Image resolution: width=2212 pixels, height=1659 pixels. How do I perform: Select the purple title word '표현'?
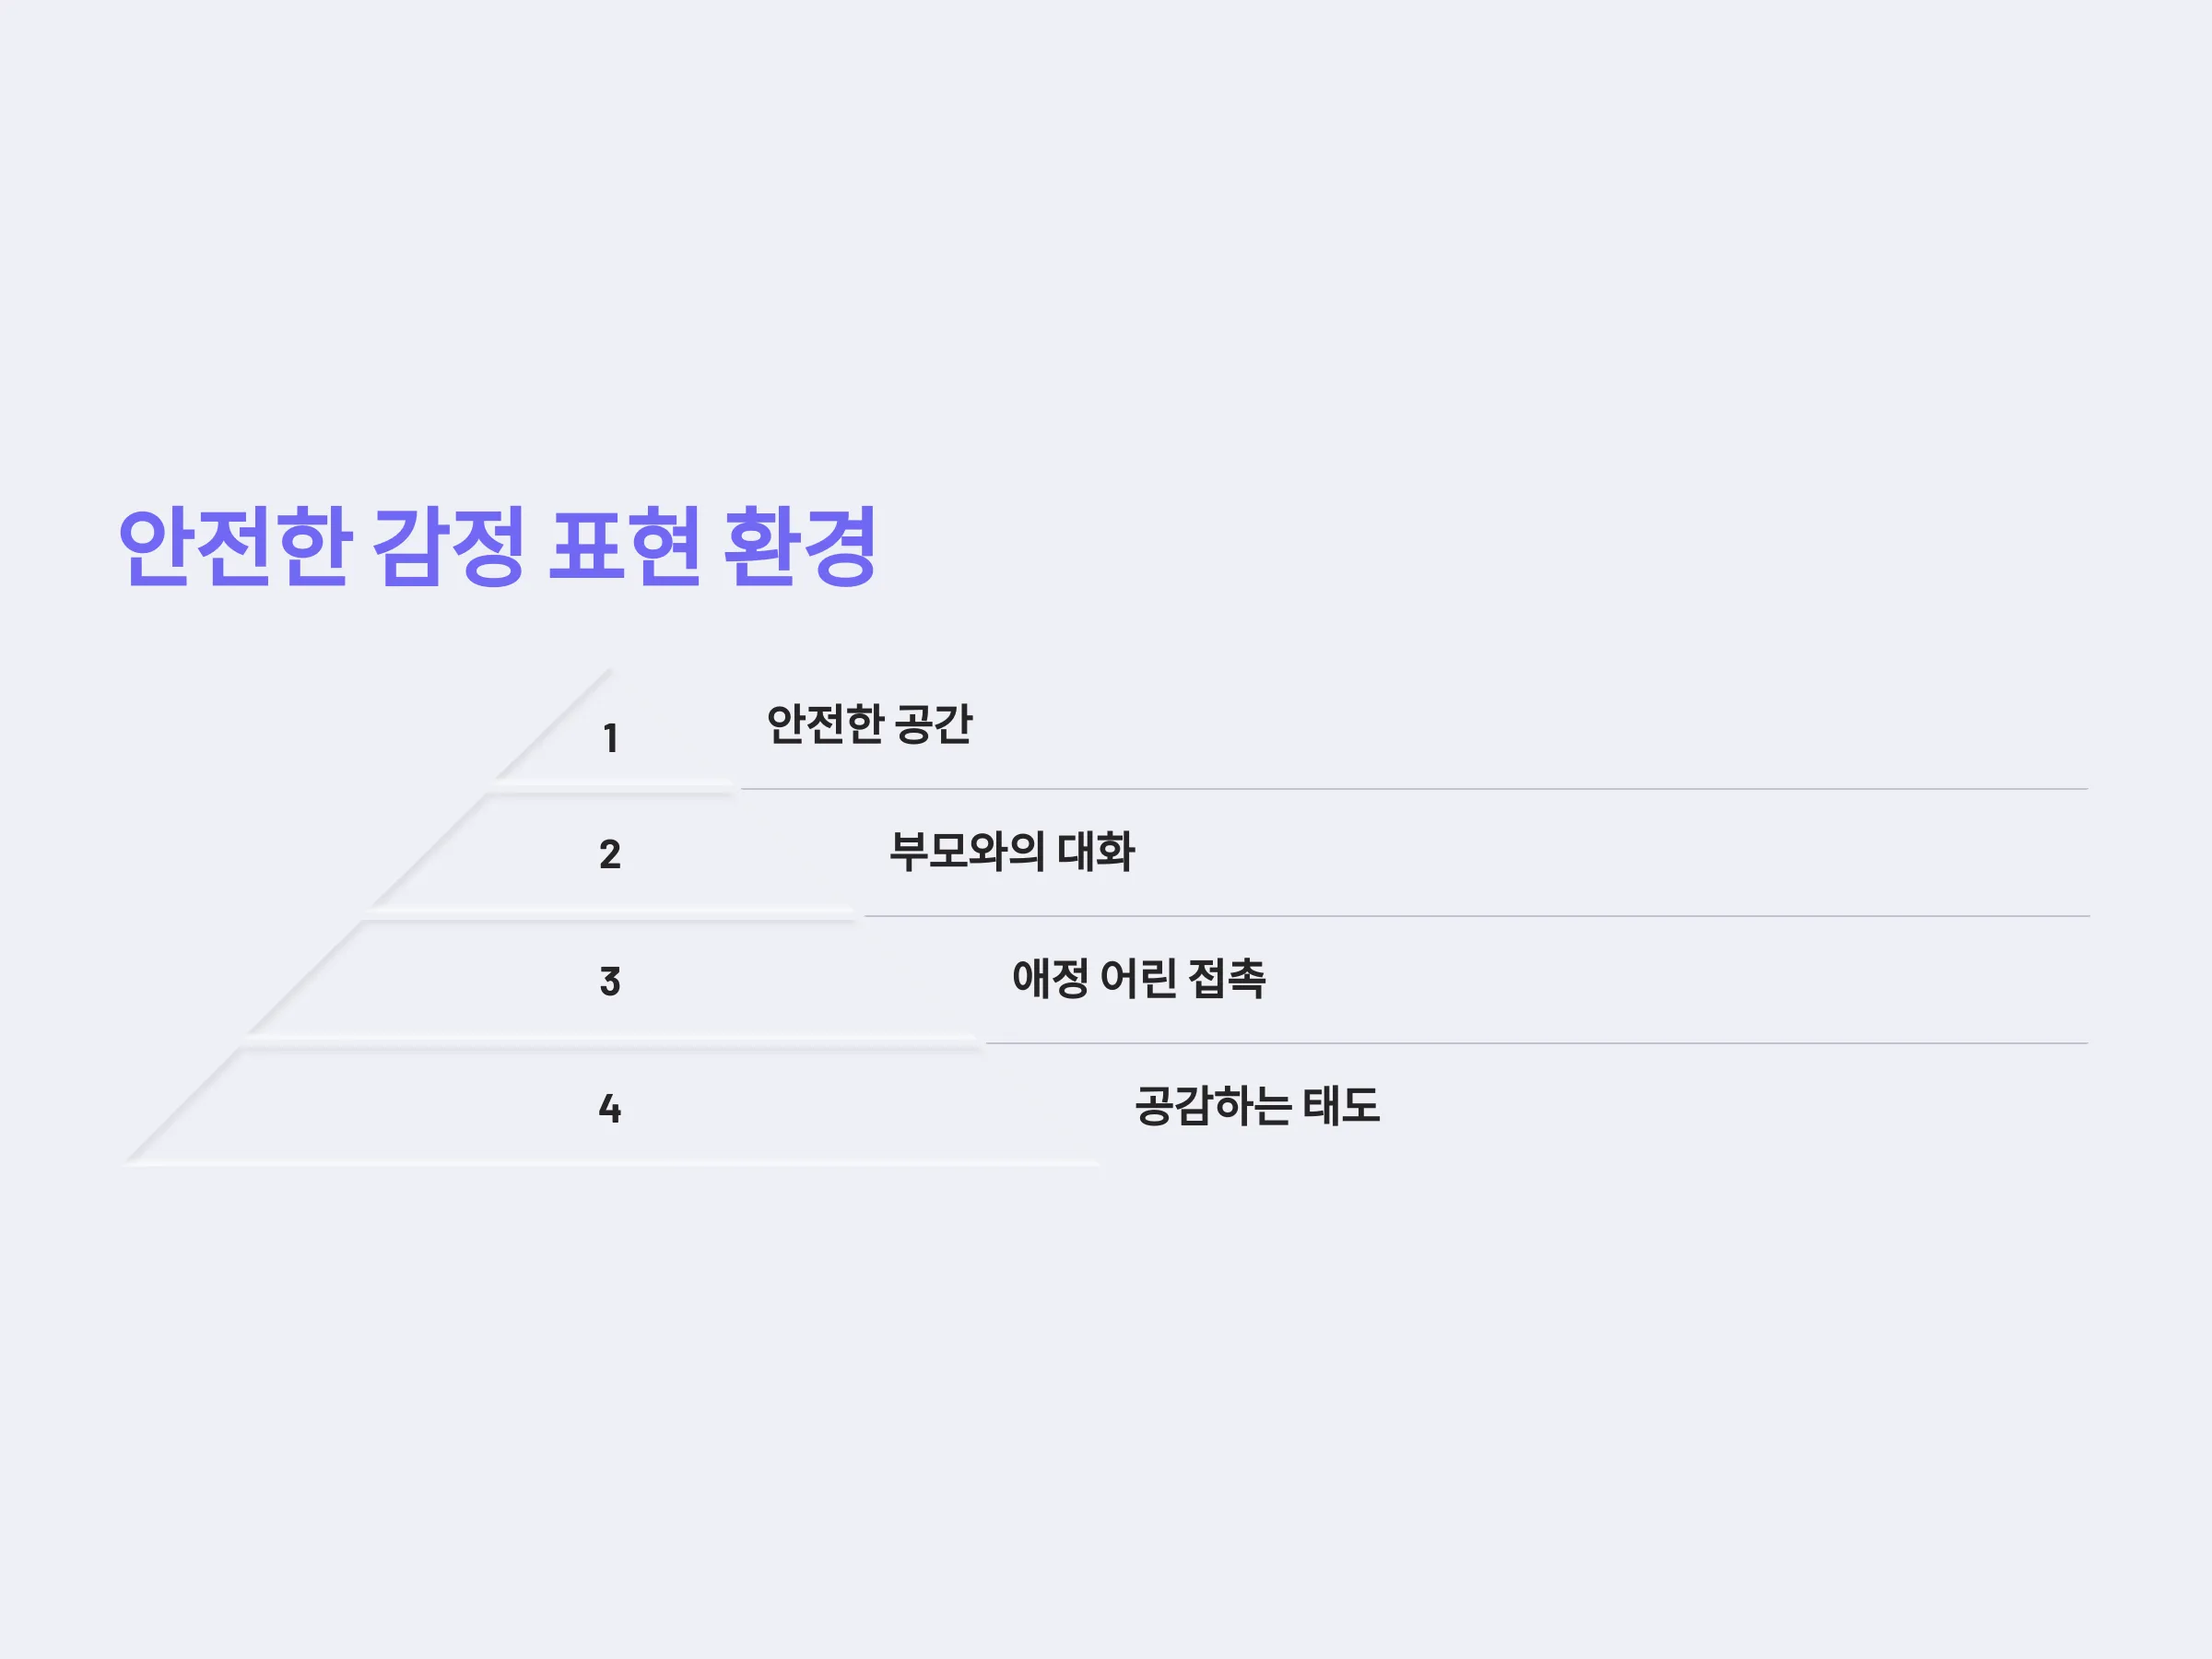(624, 546)
